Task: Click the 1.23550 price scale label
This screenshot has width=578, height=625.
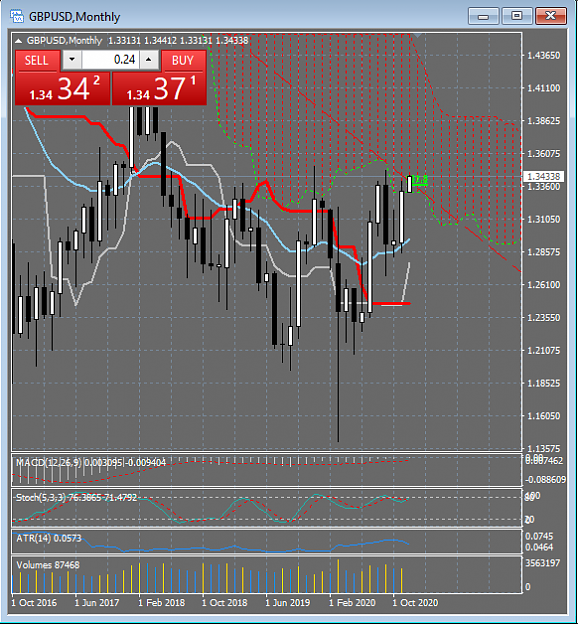Action: click(544, 318)
